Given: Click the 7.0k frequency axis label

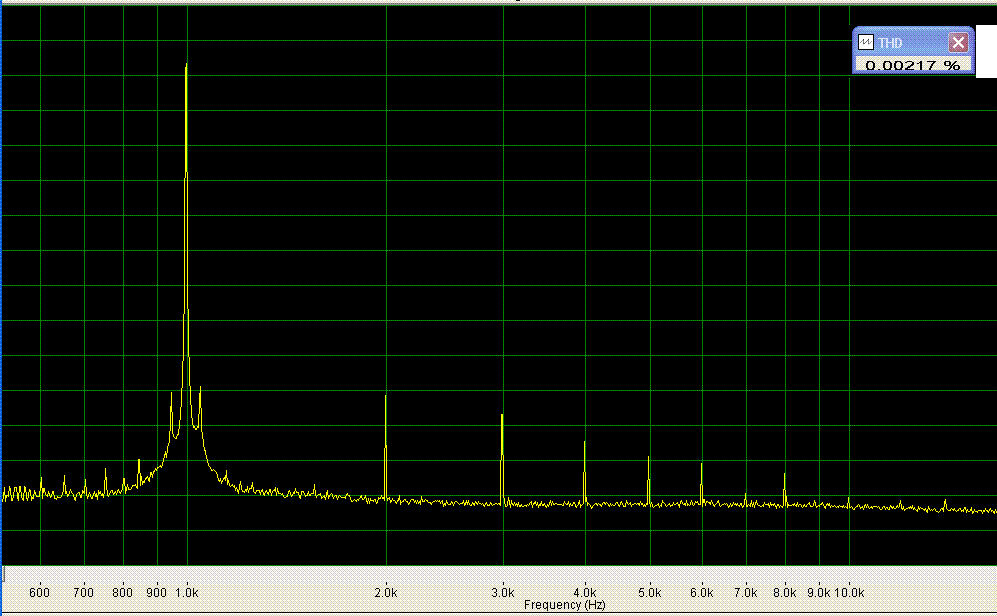Looking at the screenshot, I should (x=746, y=592).
